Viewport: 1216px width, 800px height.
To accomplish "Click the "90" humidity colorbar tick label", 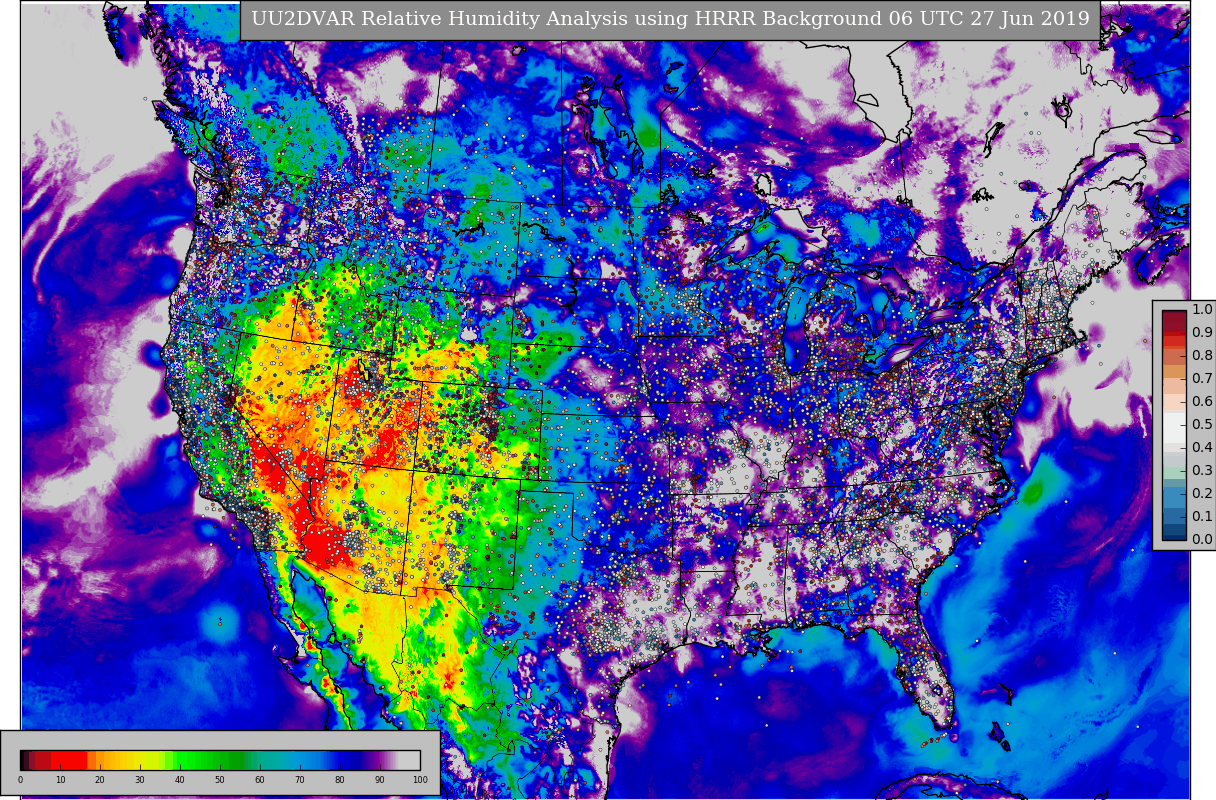I will pyautogui.click(x=380, y=780).
